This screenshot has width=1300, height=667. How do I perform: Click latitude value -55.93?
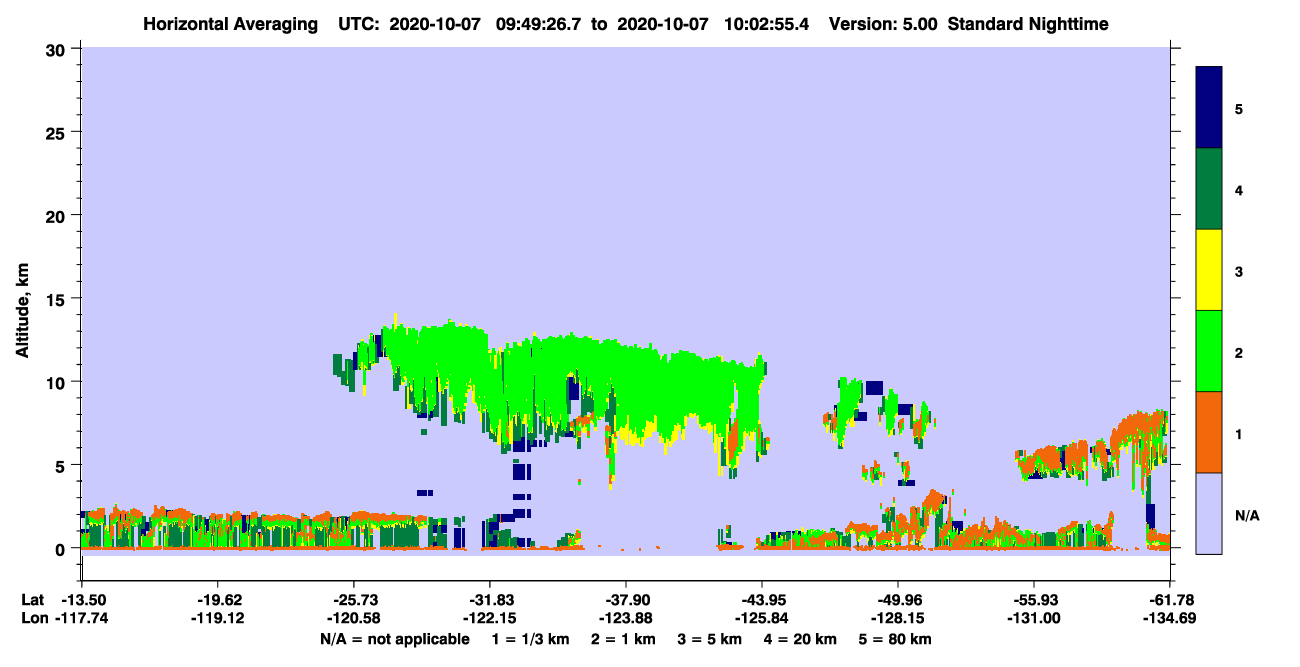[x=1034, y=600]
